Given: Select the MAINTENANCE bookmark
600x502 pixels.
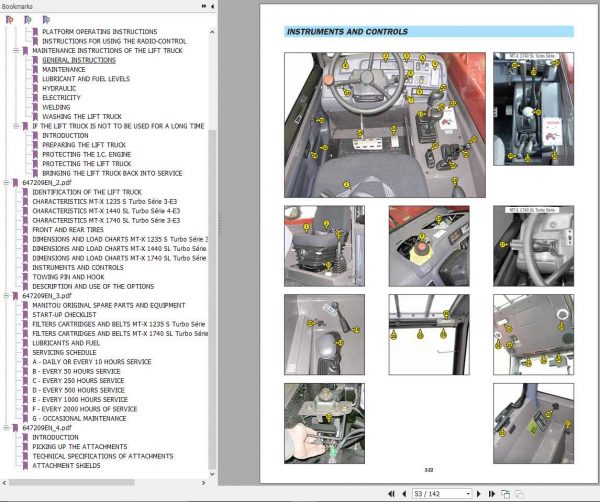Looking at the screenshot, I should coord(64,69).
